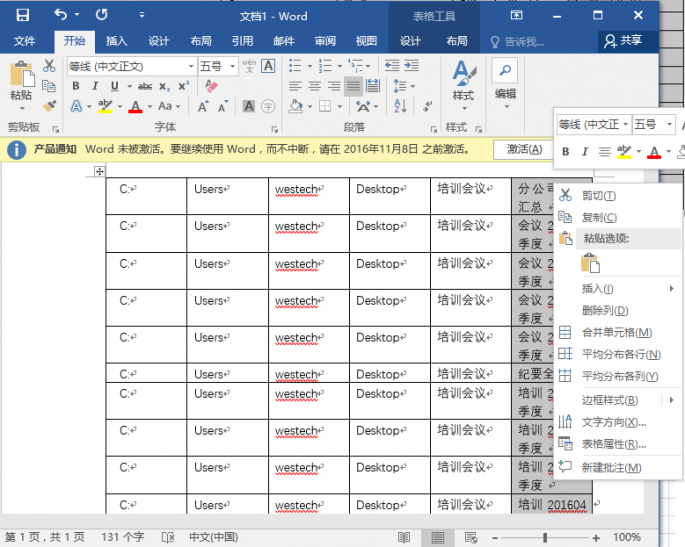Toggle Bold in the ribbon

click(76, 86)
